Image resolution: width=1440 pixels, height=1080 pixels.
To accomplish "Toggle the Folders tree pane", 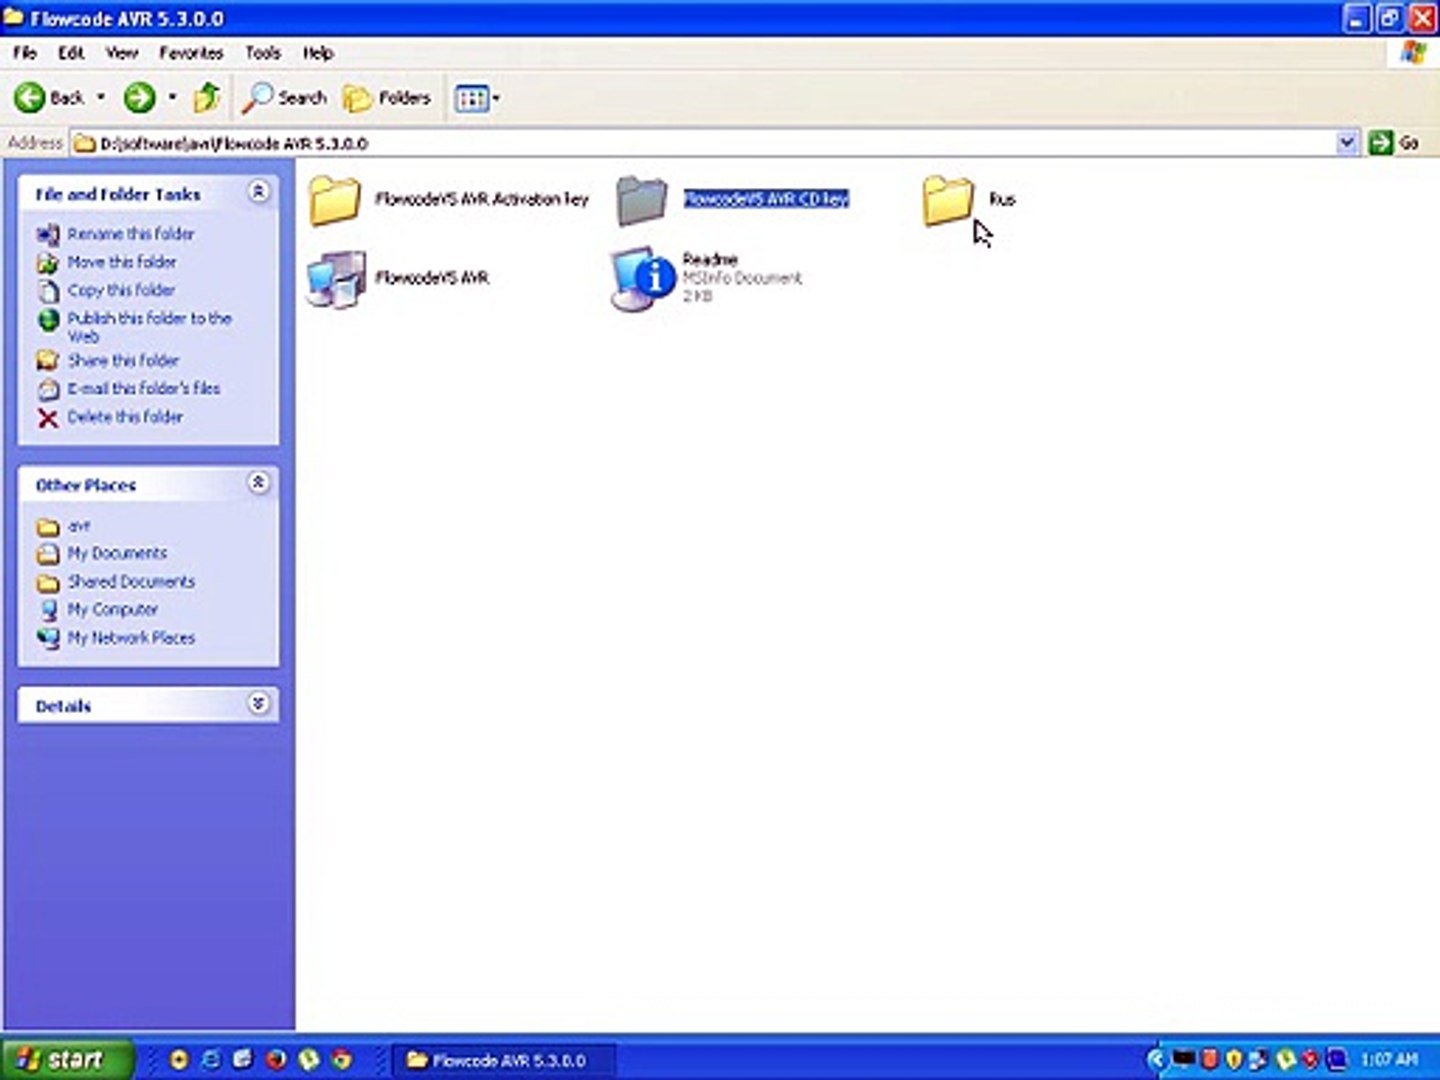I will point(386,97).
